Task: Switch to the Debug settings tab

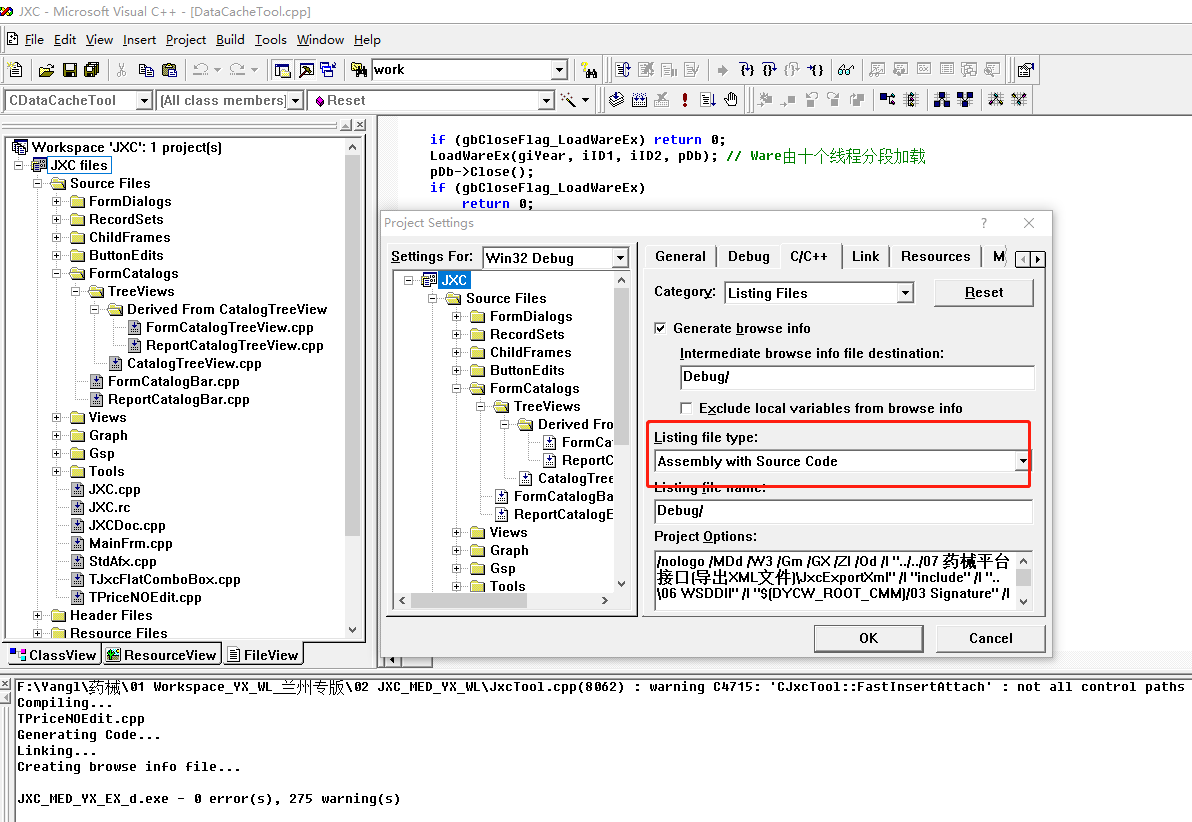Action: [x=749, y=256]
